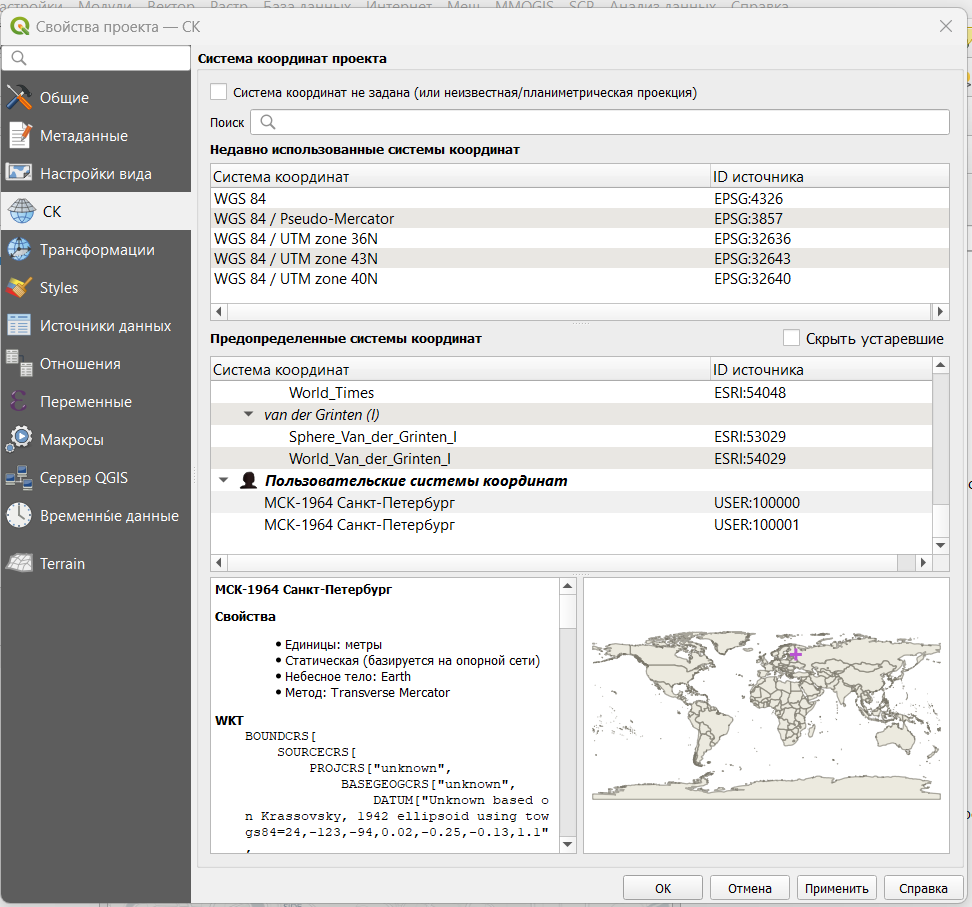Click scroll-down arrow of predefined CRS list
Screen dimensions: 972x907
point(940,546)
